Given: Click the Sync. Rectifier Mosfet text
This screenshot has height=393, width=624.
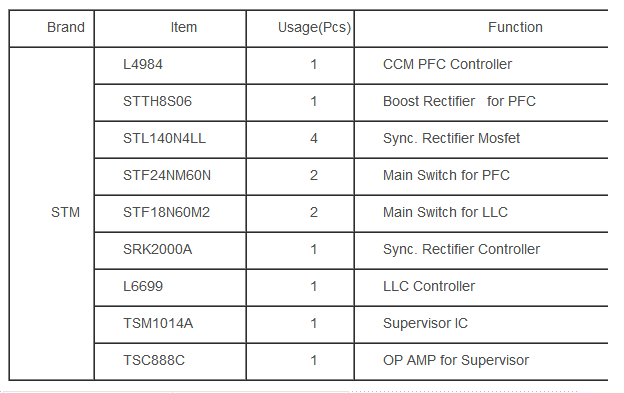Looking at the screenshot, I should pyautogui.click(x=451, y=138).
